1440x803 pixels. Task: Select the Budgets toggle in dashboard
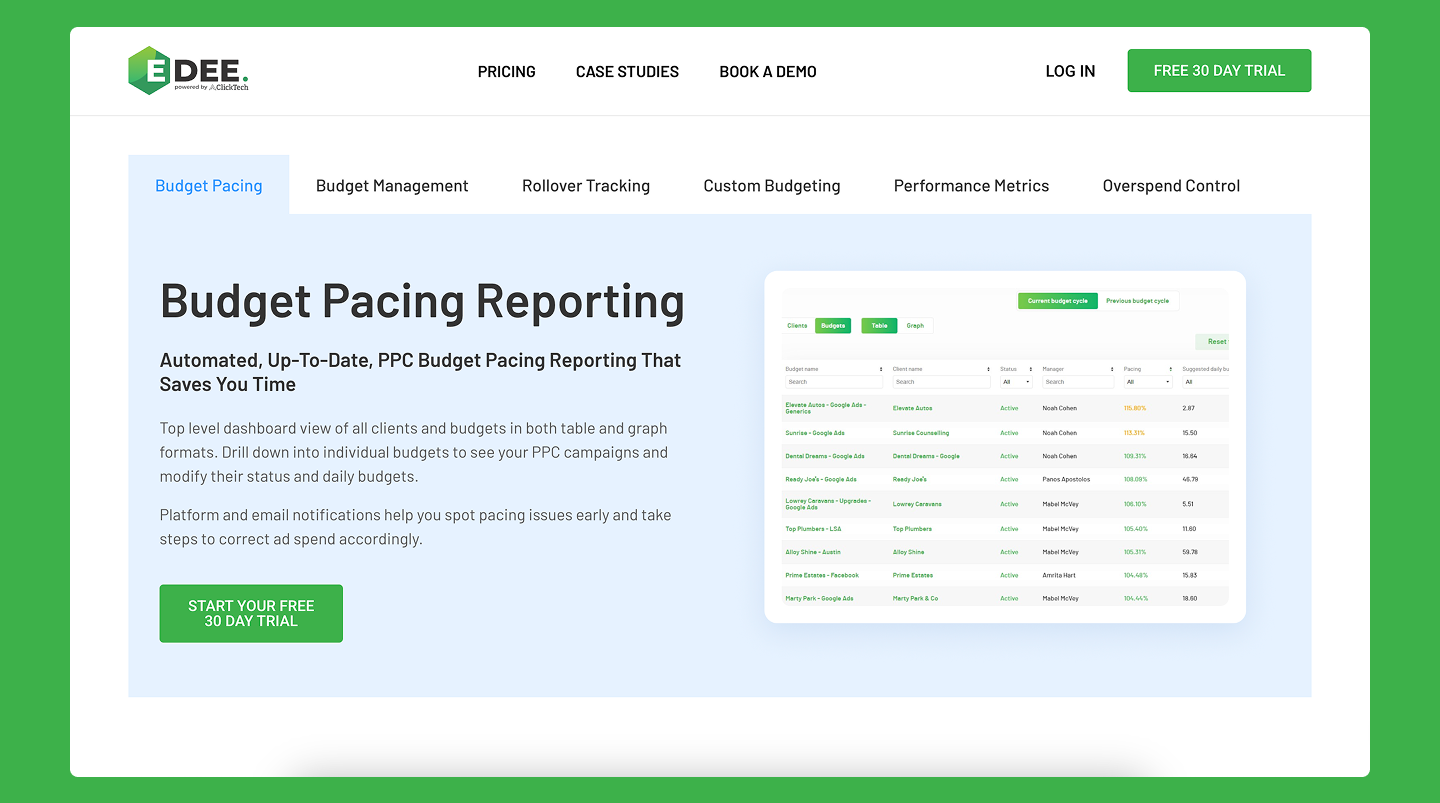[x=833, y=325]
